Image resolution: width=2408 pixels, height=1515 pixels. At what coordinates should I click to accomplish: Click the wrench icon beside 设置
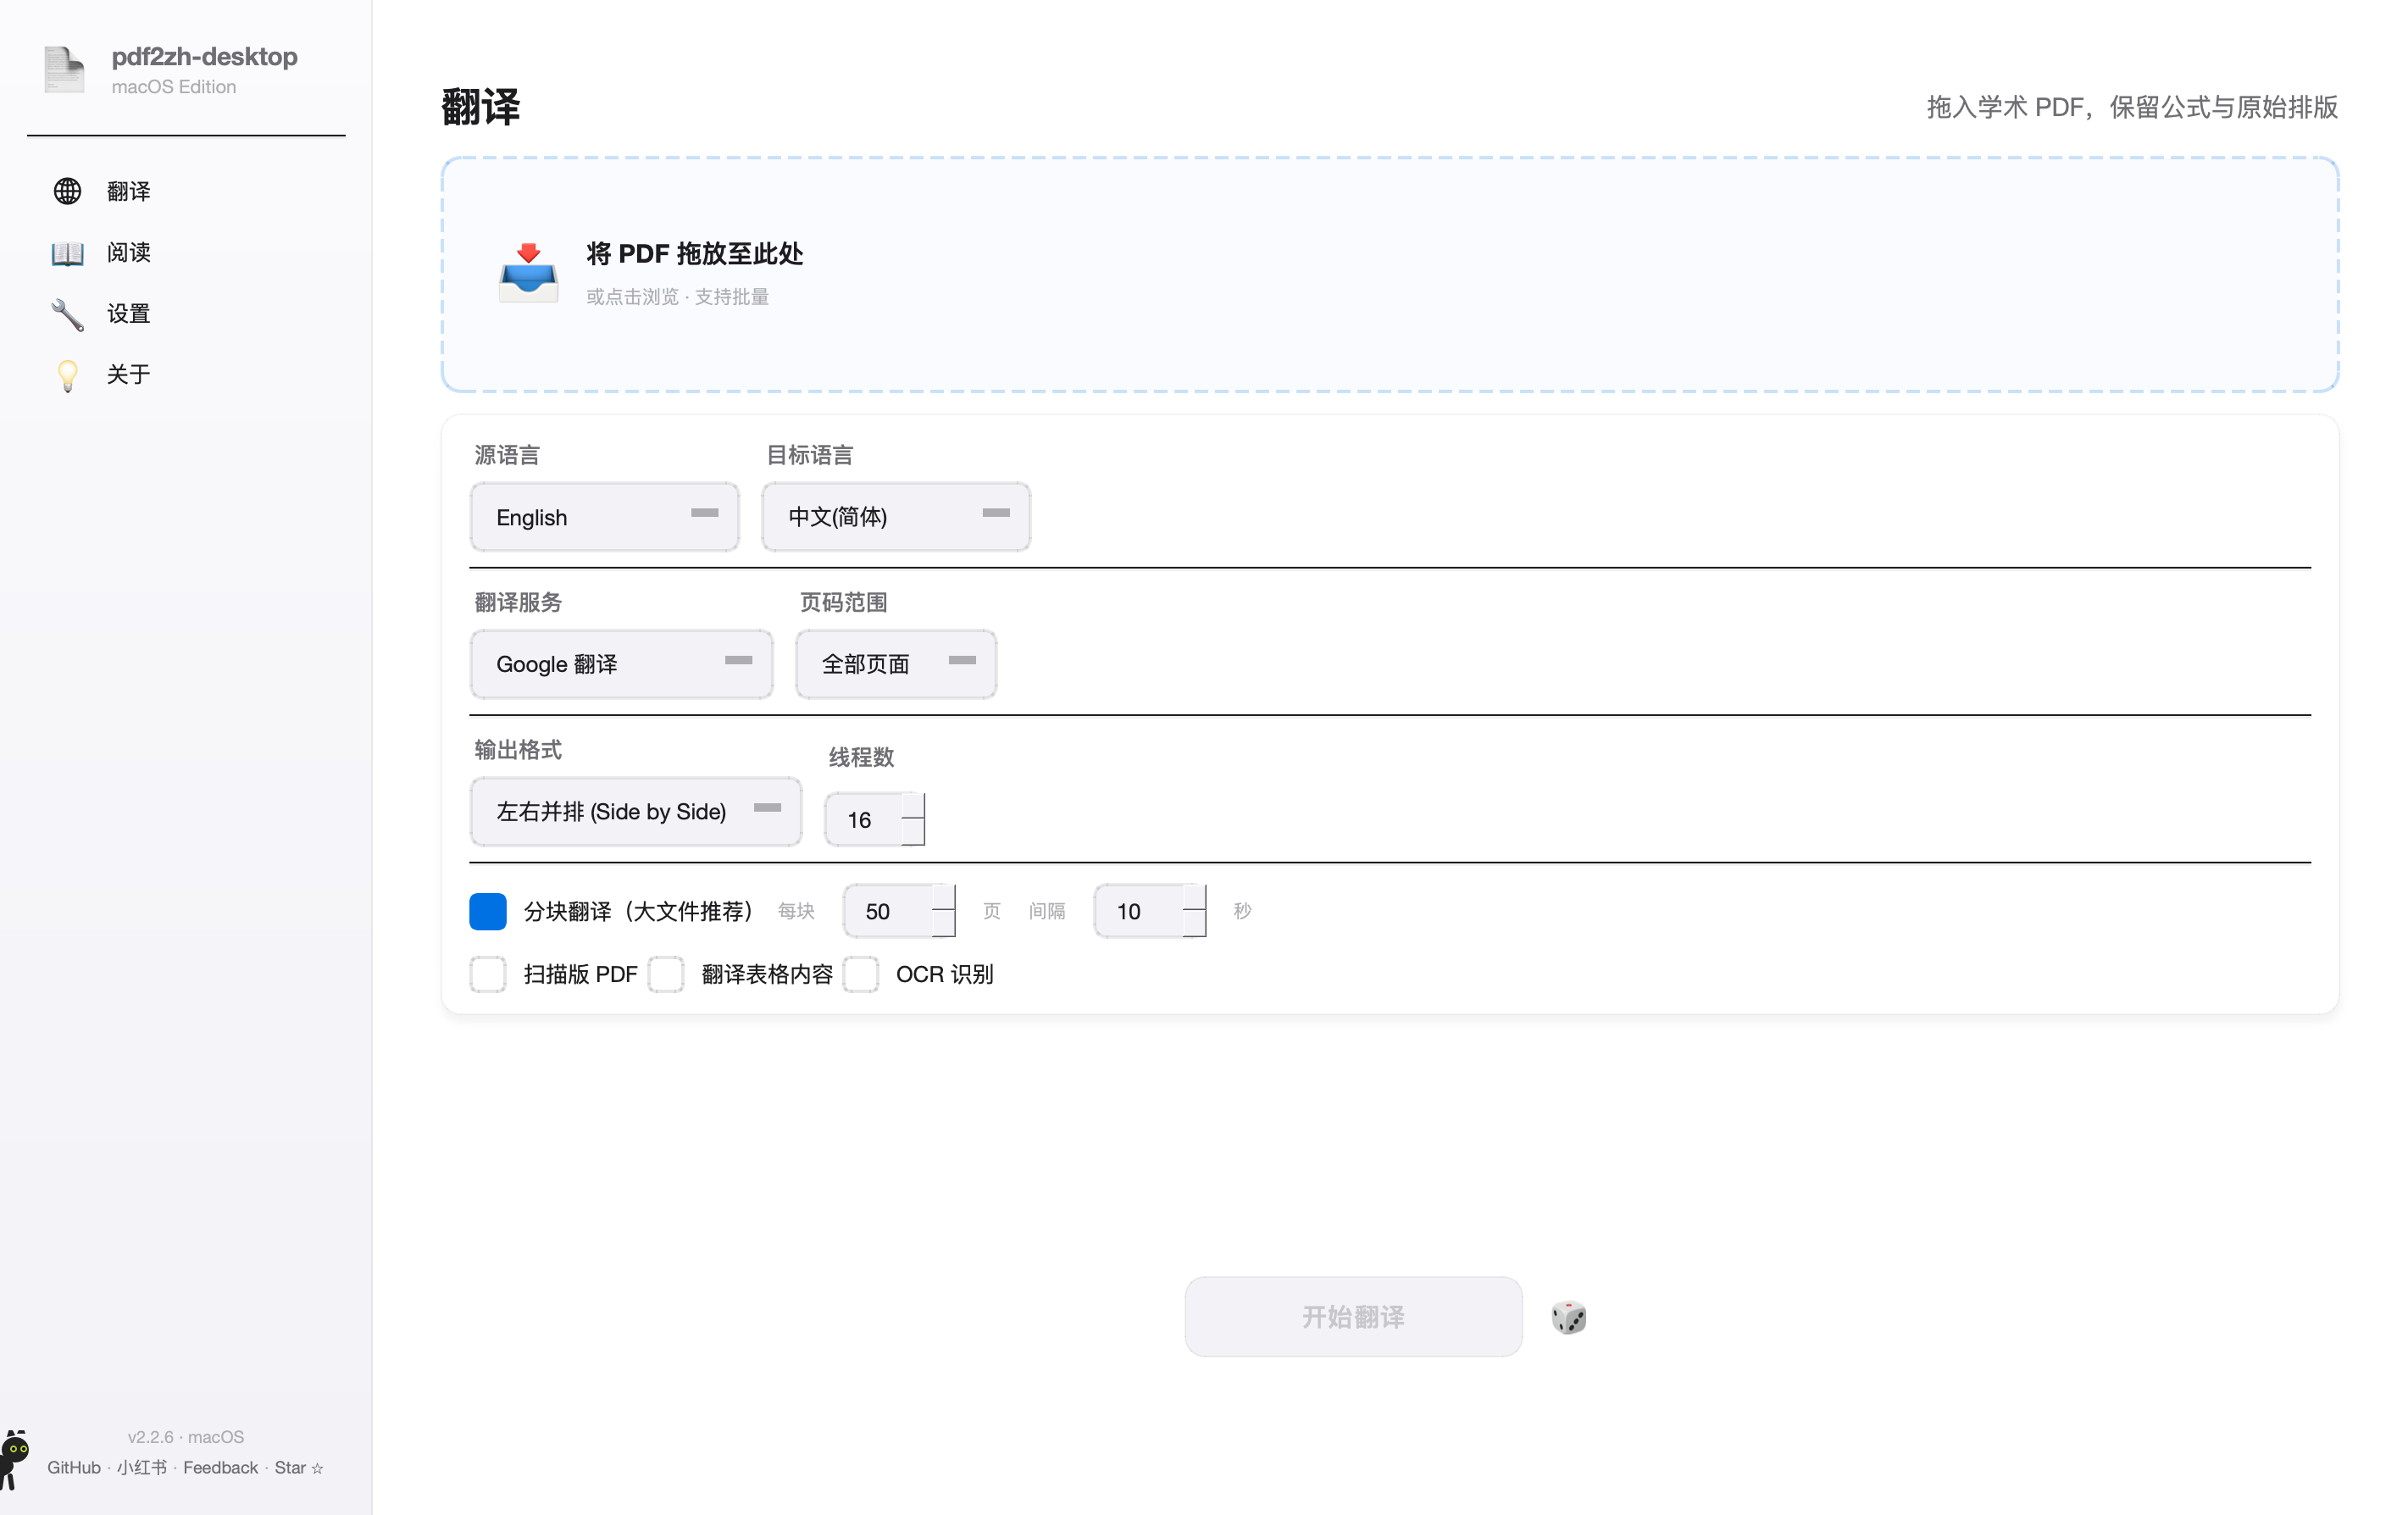click(67, 314)
